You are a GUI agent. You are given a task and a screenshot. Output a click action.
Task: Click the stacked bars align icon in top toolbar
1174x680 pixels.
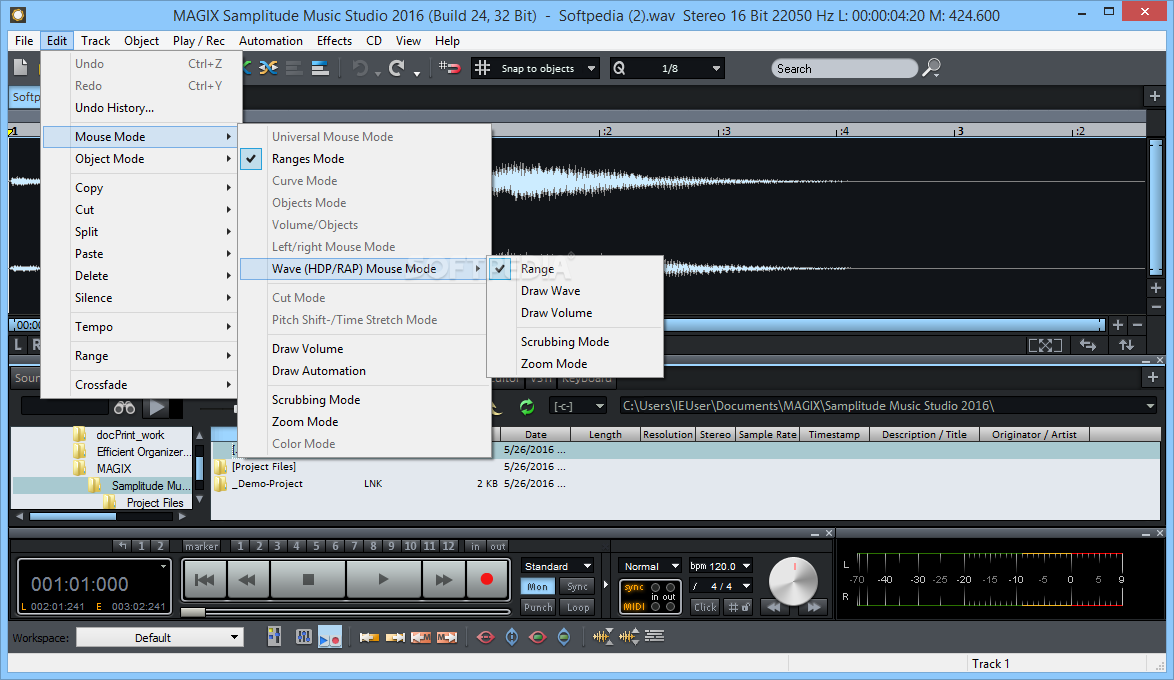(x=320, y=68)
